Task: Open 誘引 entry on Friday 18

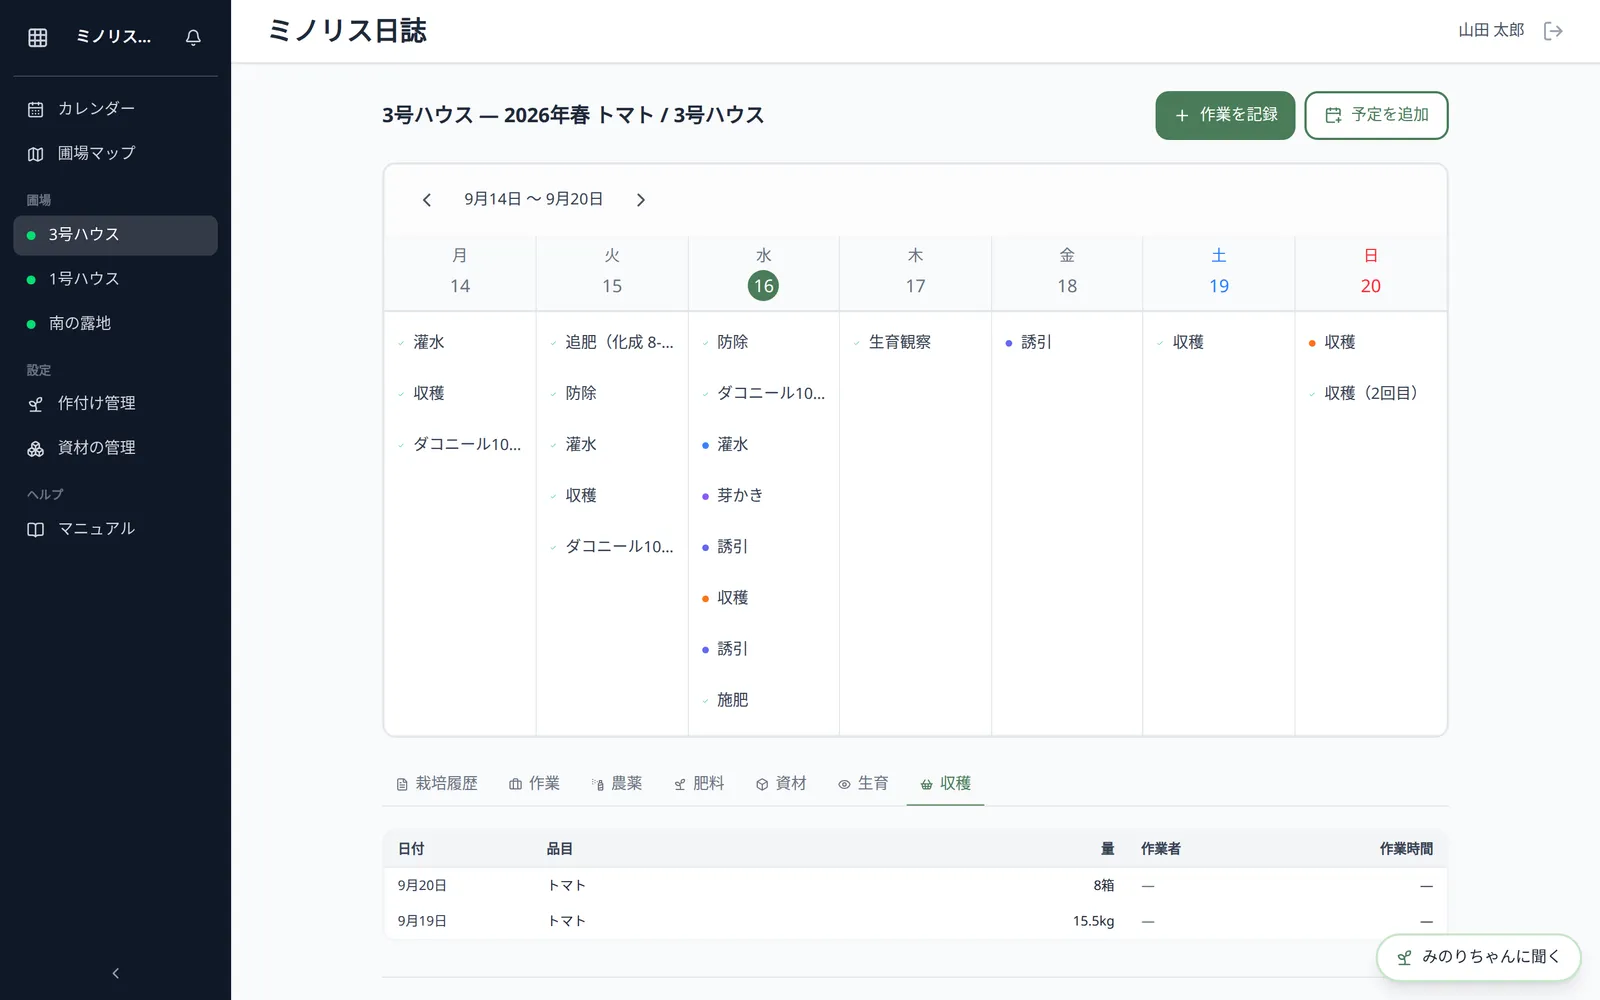Action: [1067, 343]
